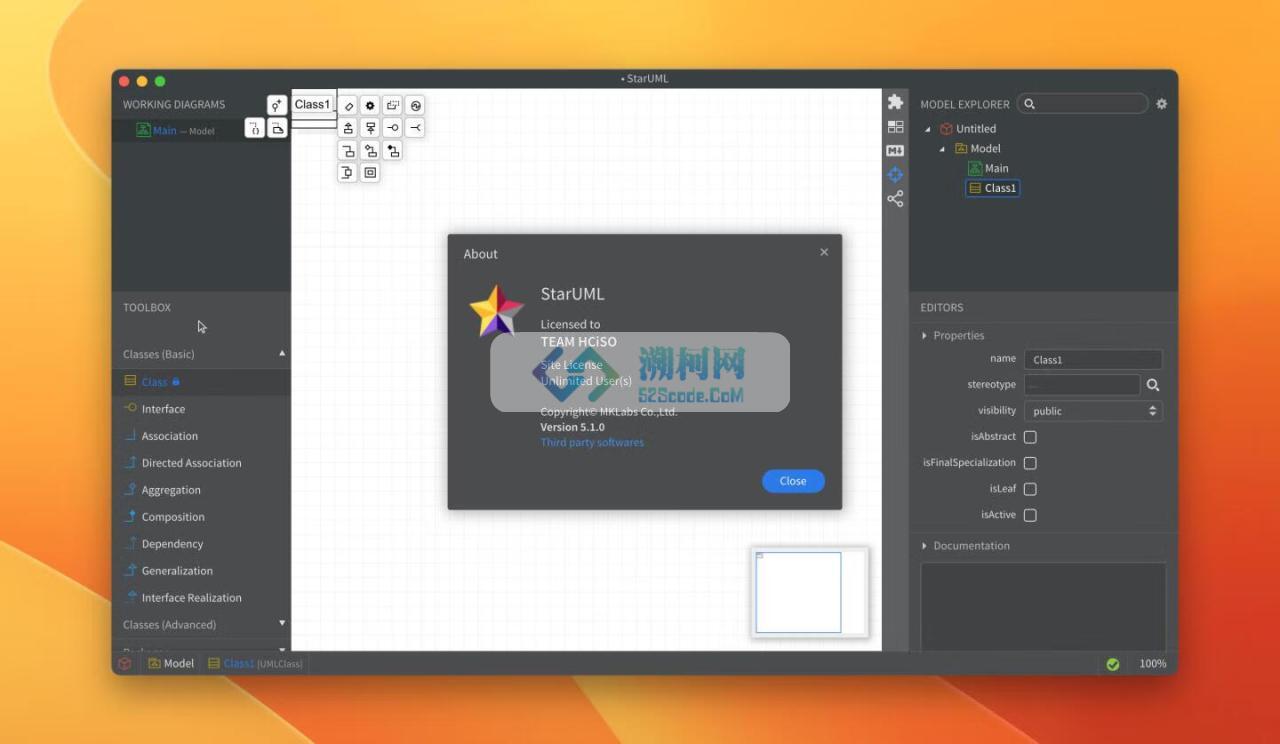Click the add port quick-edit icon

point(348,173)
